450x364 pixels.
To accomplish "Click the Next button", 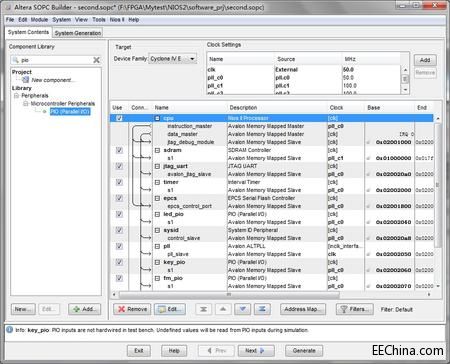I will point(256,351).
